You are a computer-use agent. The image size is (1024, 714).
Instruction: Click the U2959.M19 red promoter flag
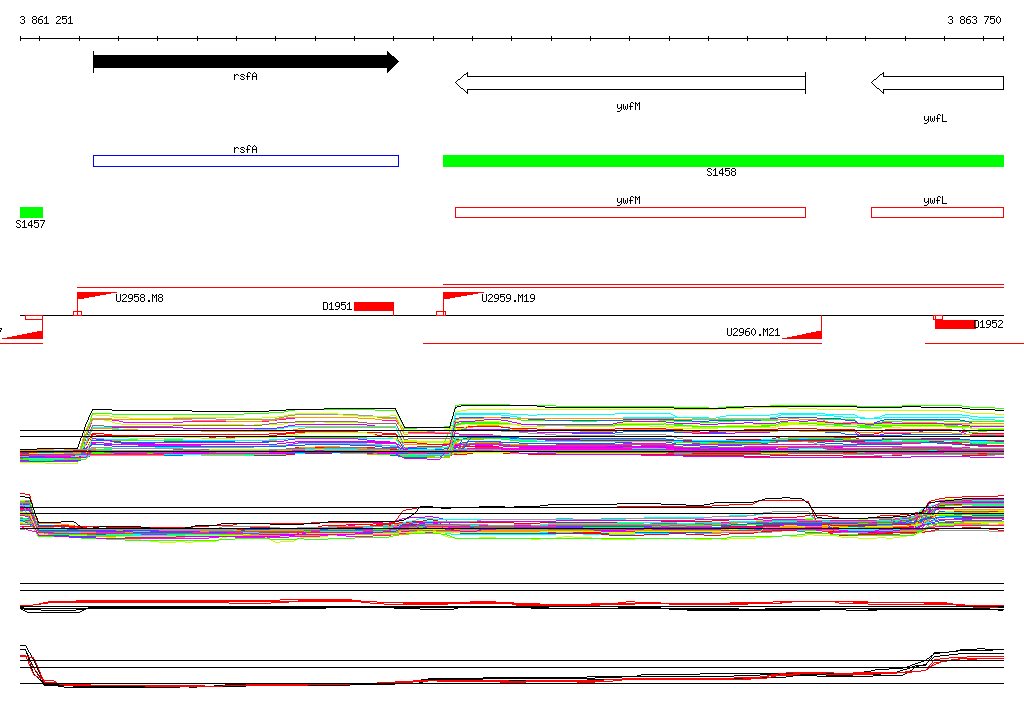click(462, 299)
